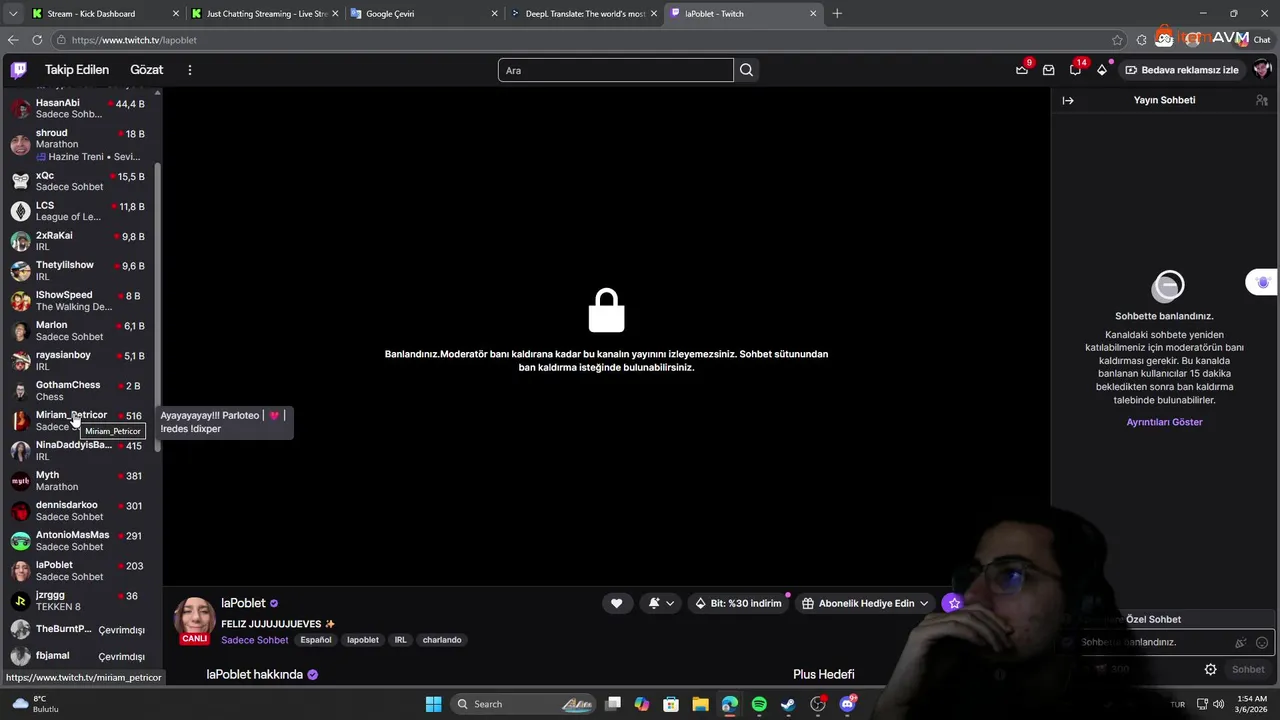Open the More options three-dot menu

click(x=189, y=70)
